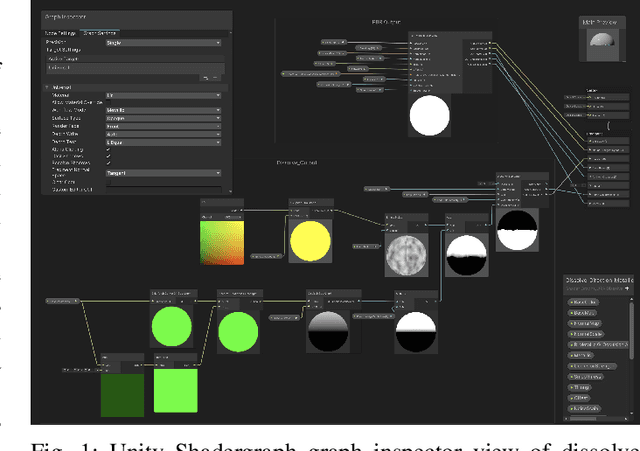This screenshot has height=451, width=640.
Task: Enable the Allow Material Override checkbox
Action: pos(109,102)
